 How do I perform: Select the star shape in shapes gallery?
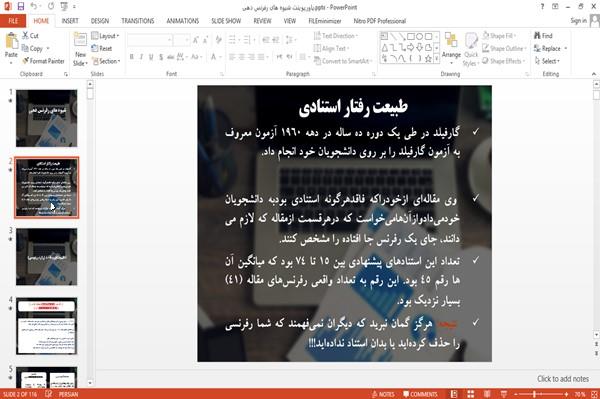click(428, 58)
